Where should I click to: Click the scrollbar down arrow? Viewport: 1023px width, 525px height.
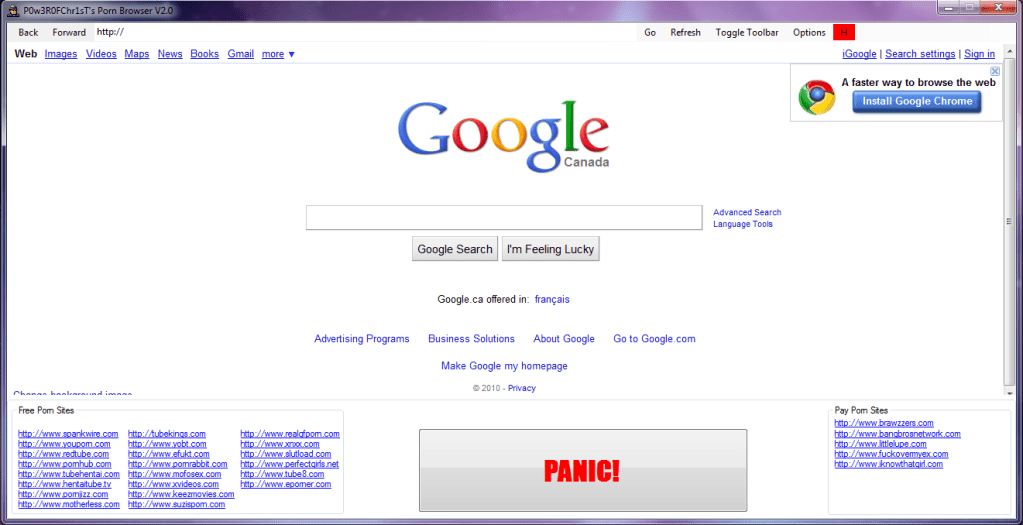click(1011, 391)
